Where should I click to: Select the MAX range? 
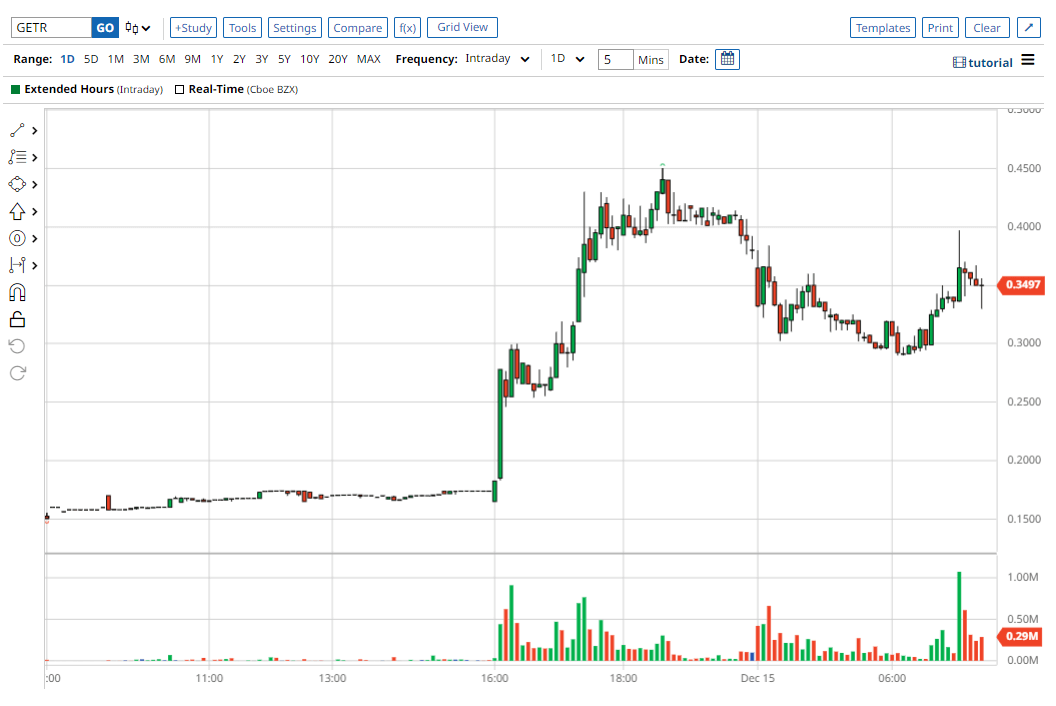click(368, 59)
